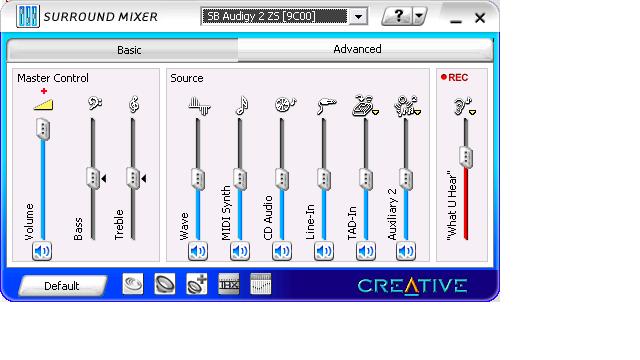The height and width of the screenshot is (360, 640).
Task: Expand the TAD-In source selection arrow
Action: coord(375,112)
